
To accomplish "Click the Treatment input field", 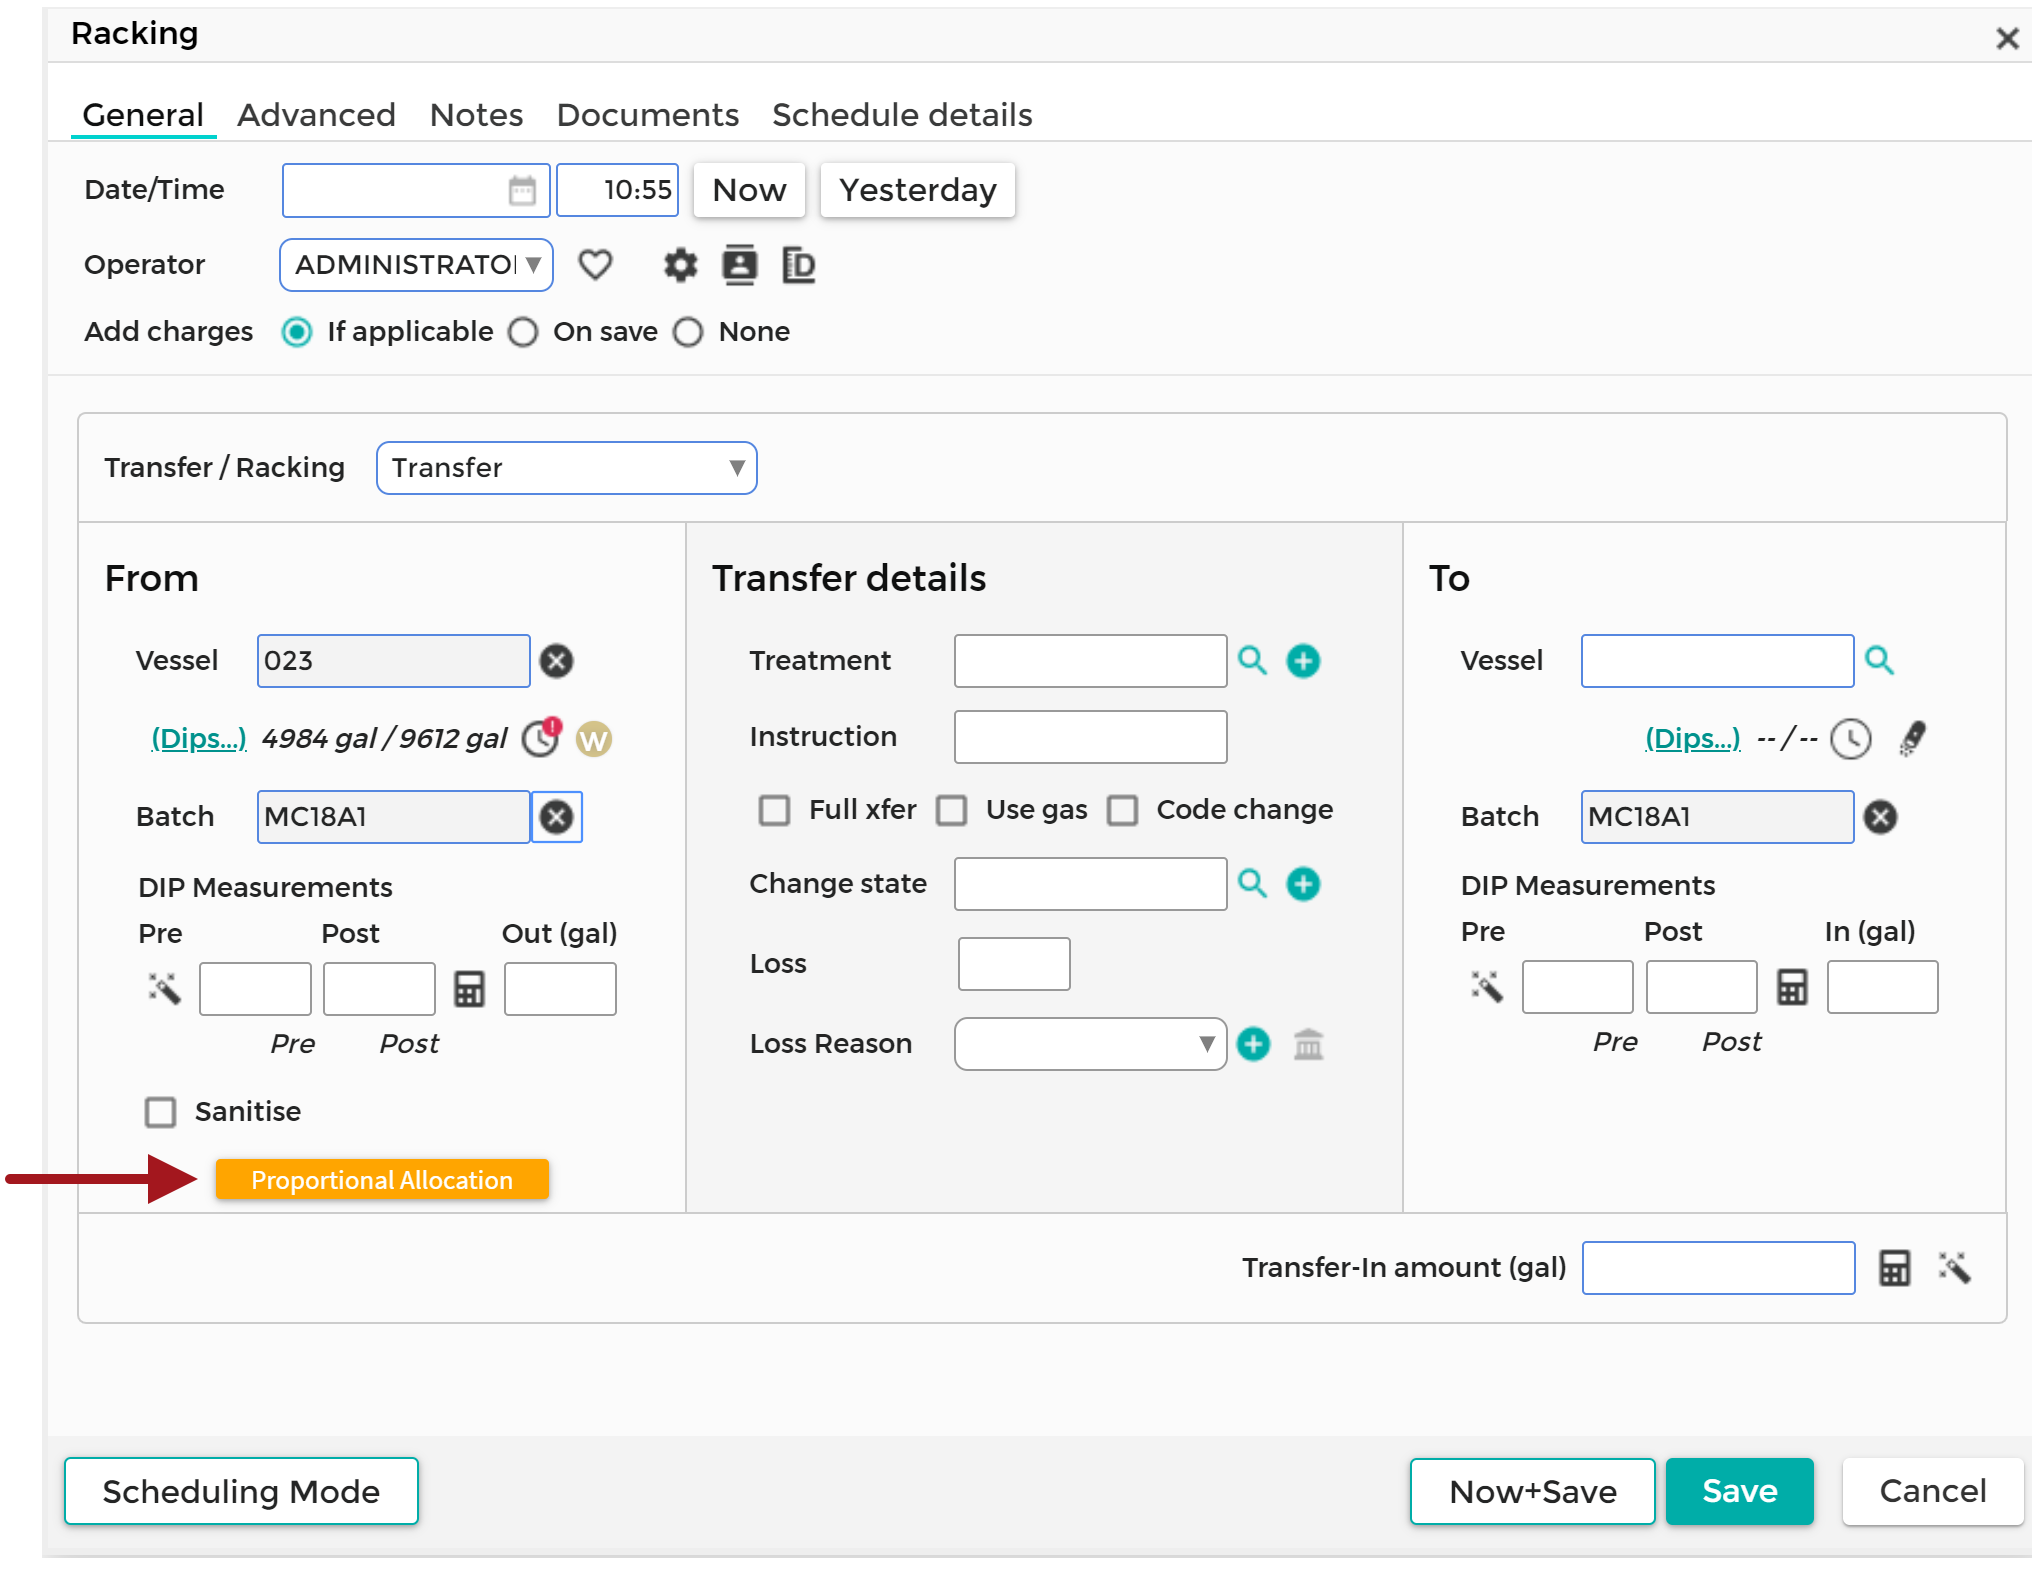I will 1090,661.
